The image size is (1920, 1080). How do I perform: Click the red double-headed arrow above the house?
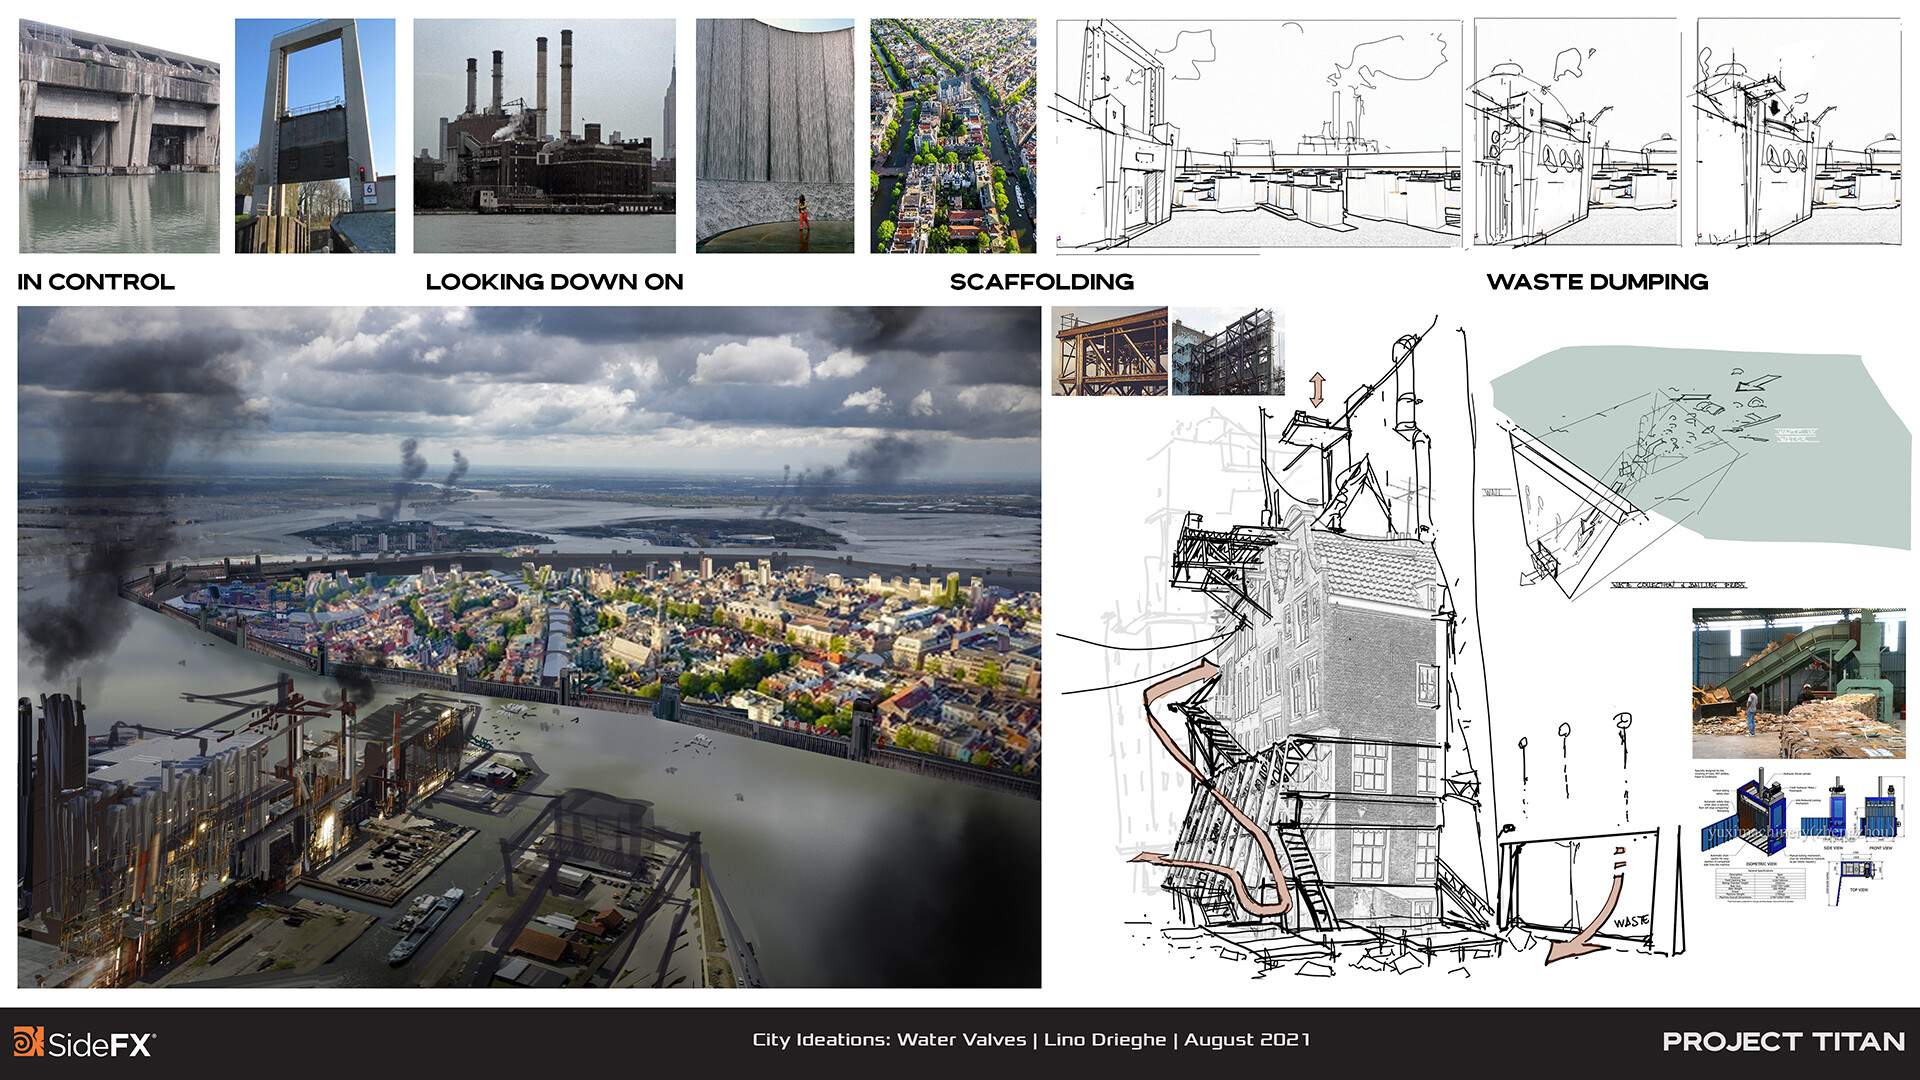click(x=1317, y=389)
